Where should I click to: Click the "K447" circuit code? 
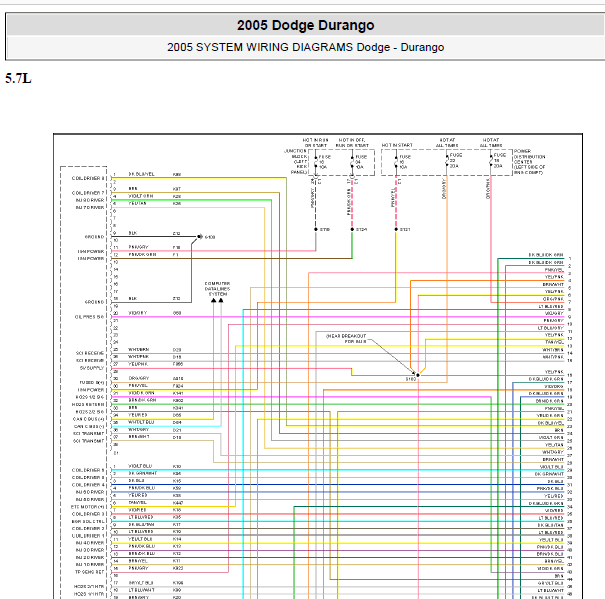(x=178, y=503)
